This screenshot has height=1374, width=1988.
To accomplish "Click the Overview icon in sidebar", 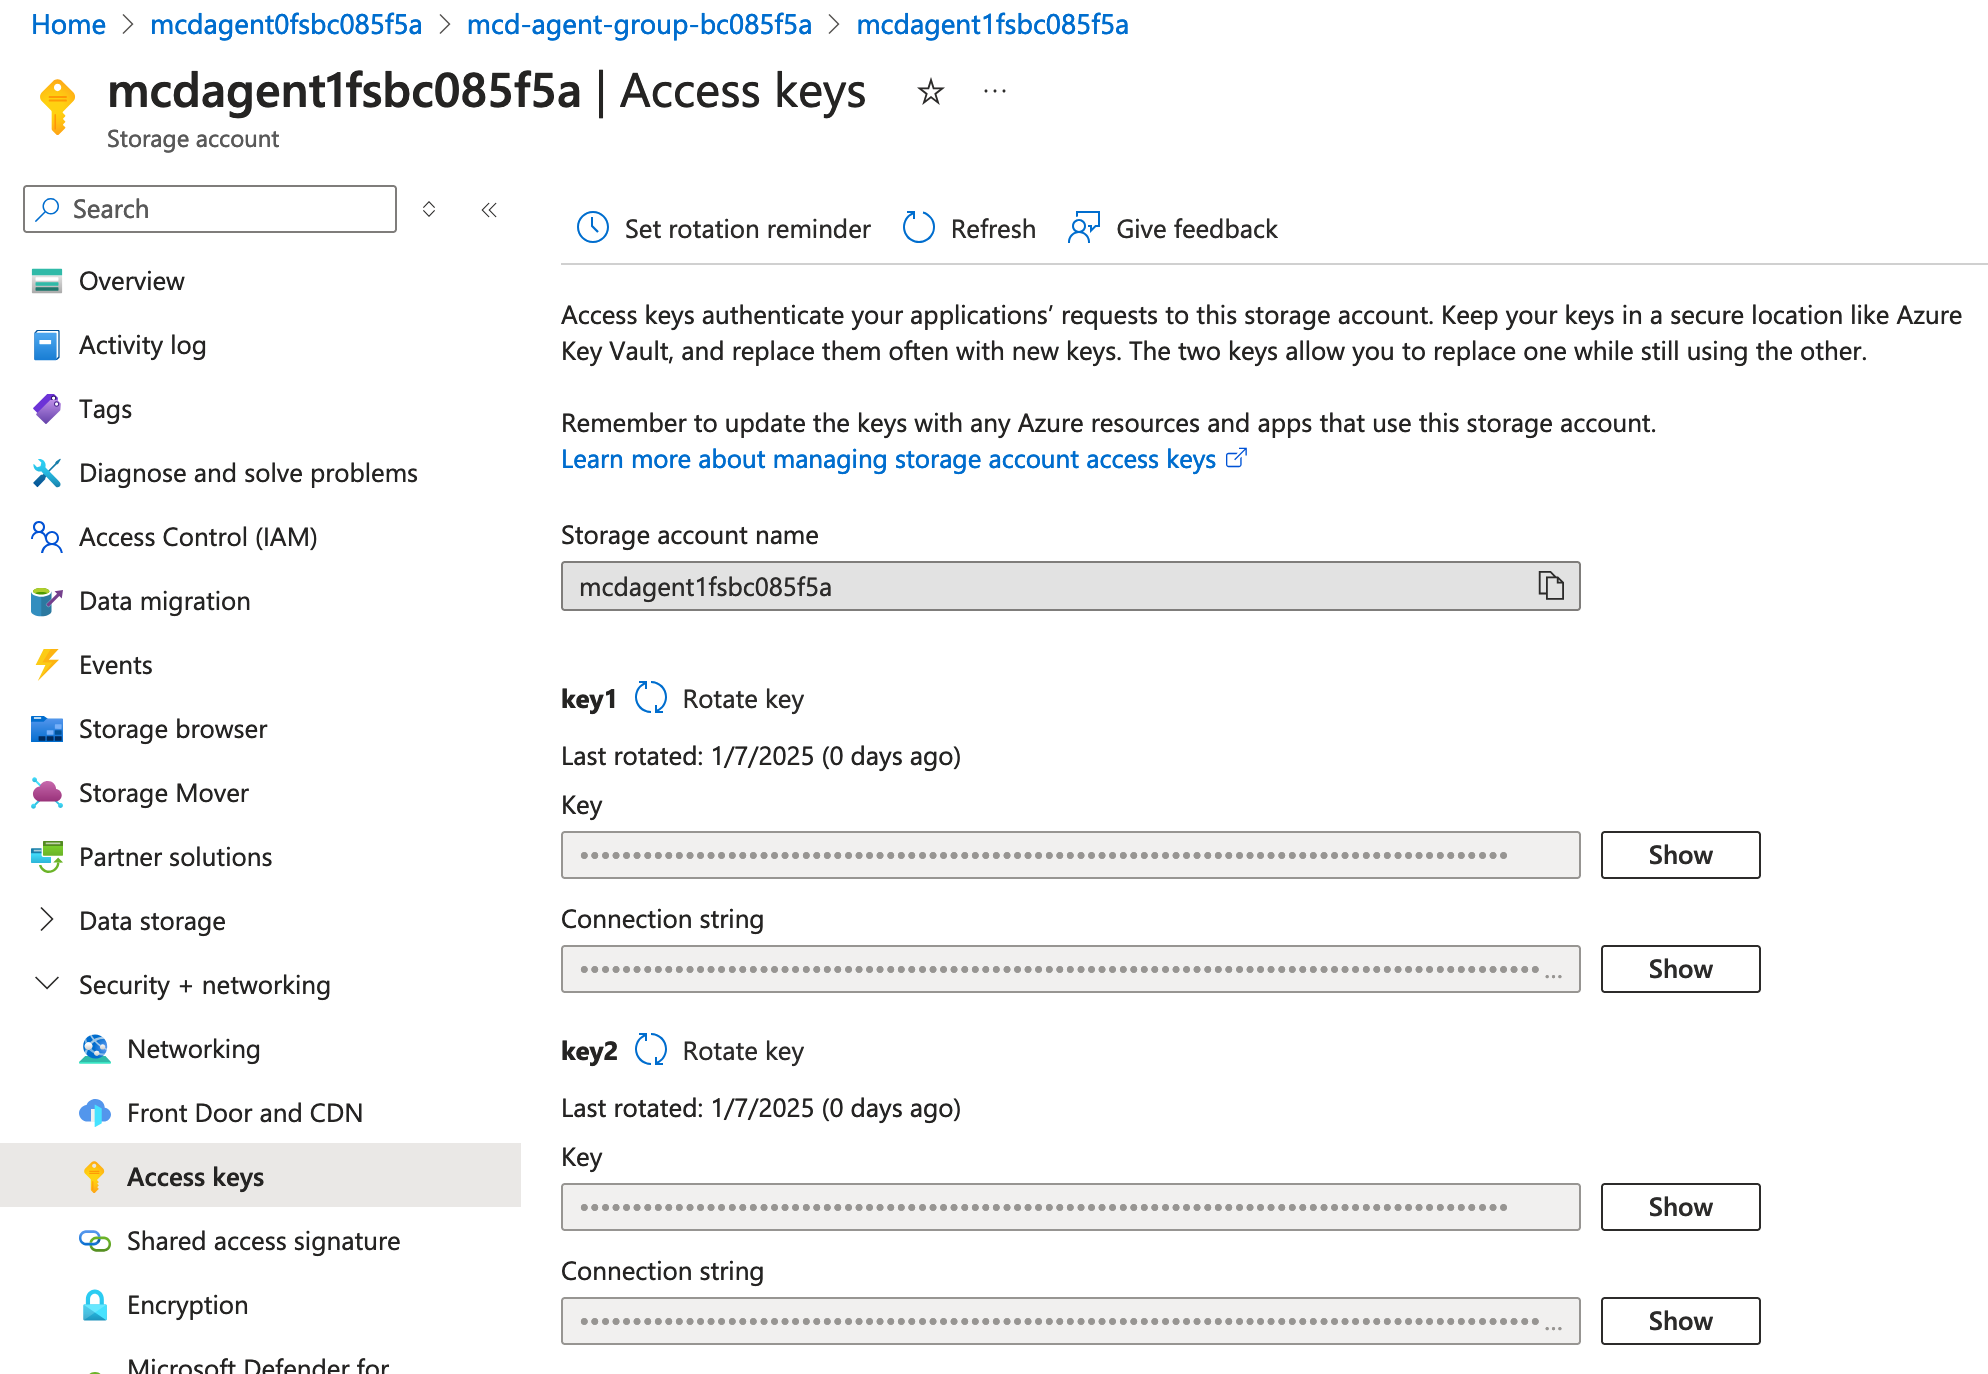I will (x=47, y=281).
